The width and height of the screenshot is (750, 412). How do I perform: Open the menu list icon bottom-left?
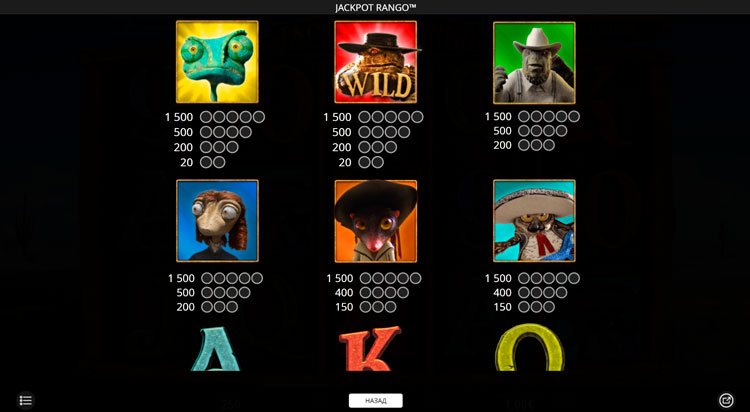[26, 400]
